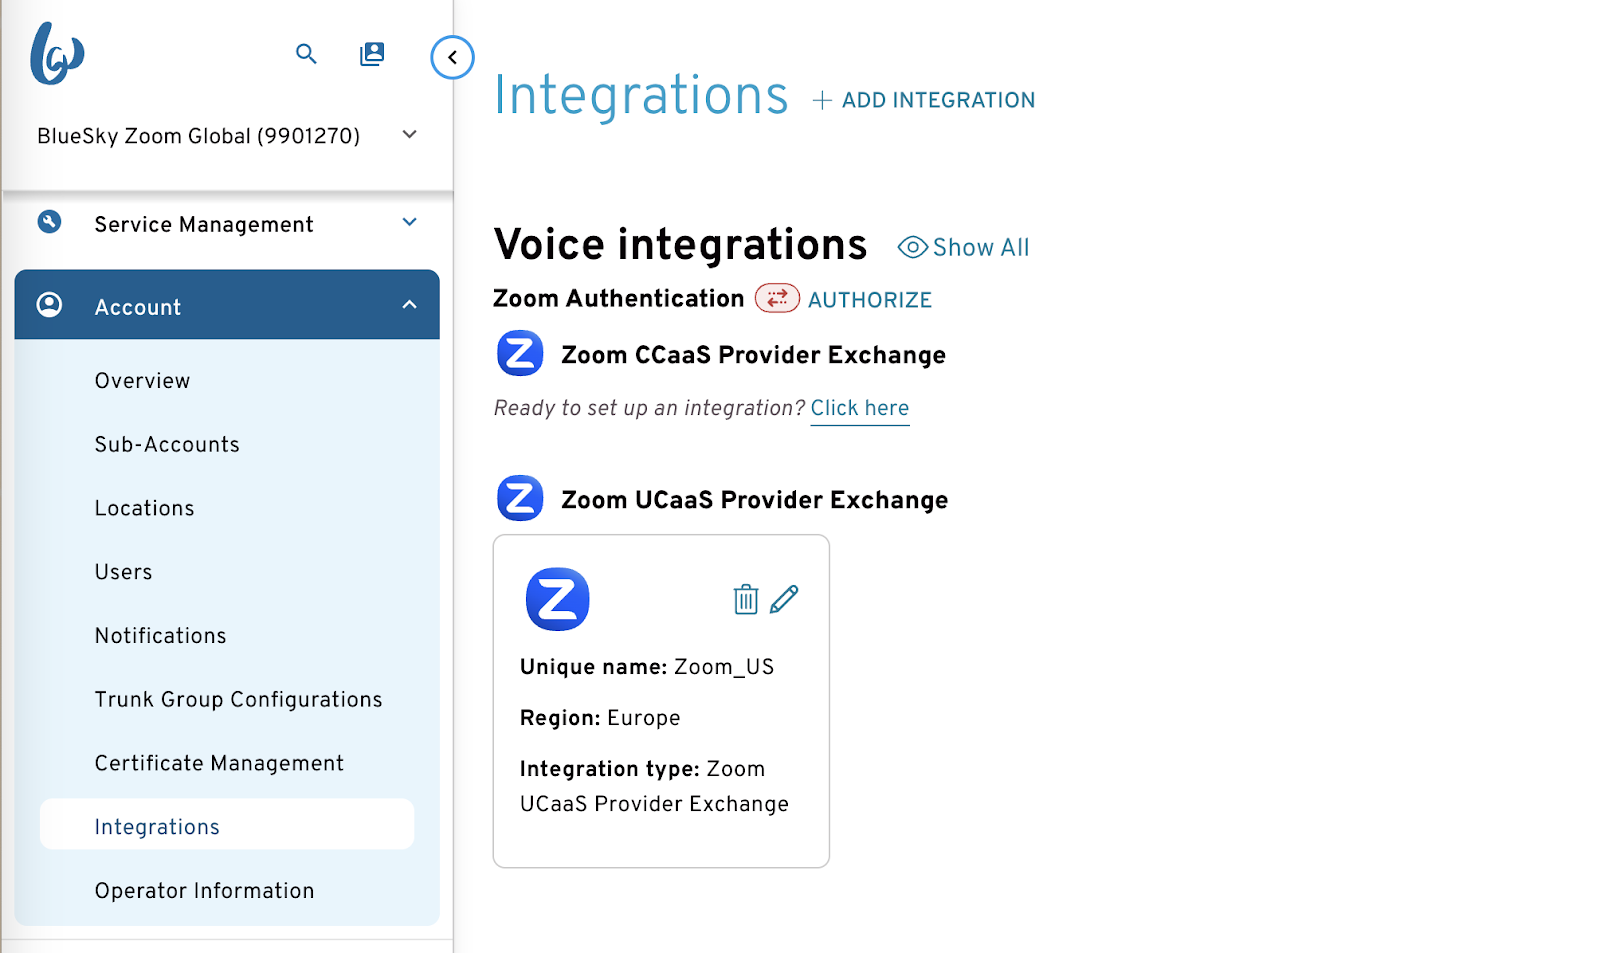Click the Zoom CCaaS Provider Exchange logo
Image resolution: width=1600 pixels, height=953 pixels.
[x=520, y=353]
